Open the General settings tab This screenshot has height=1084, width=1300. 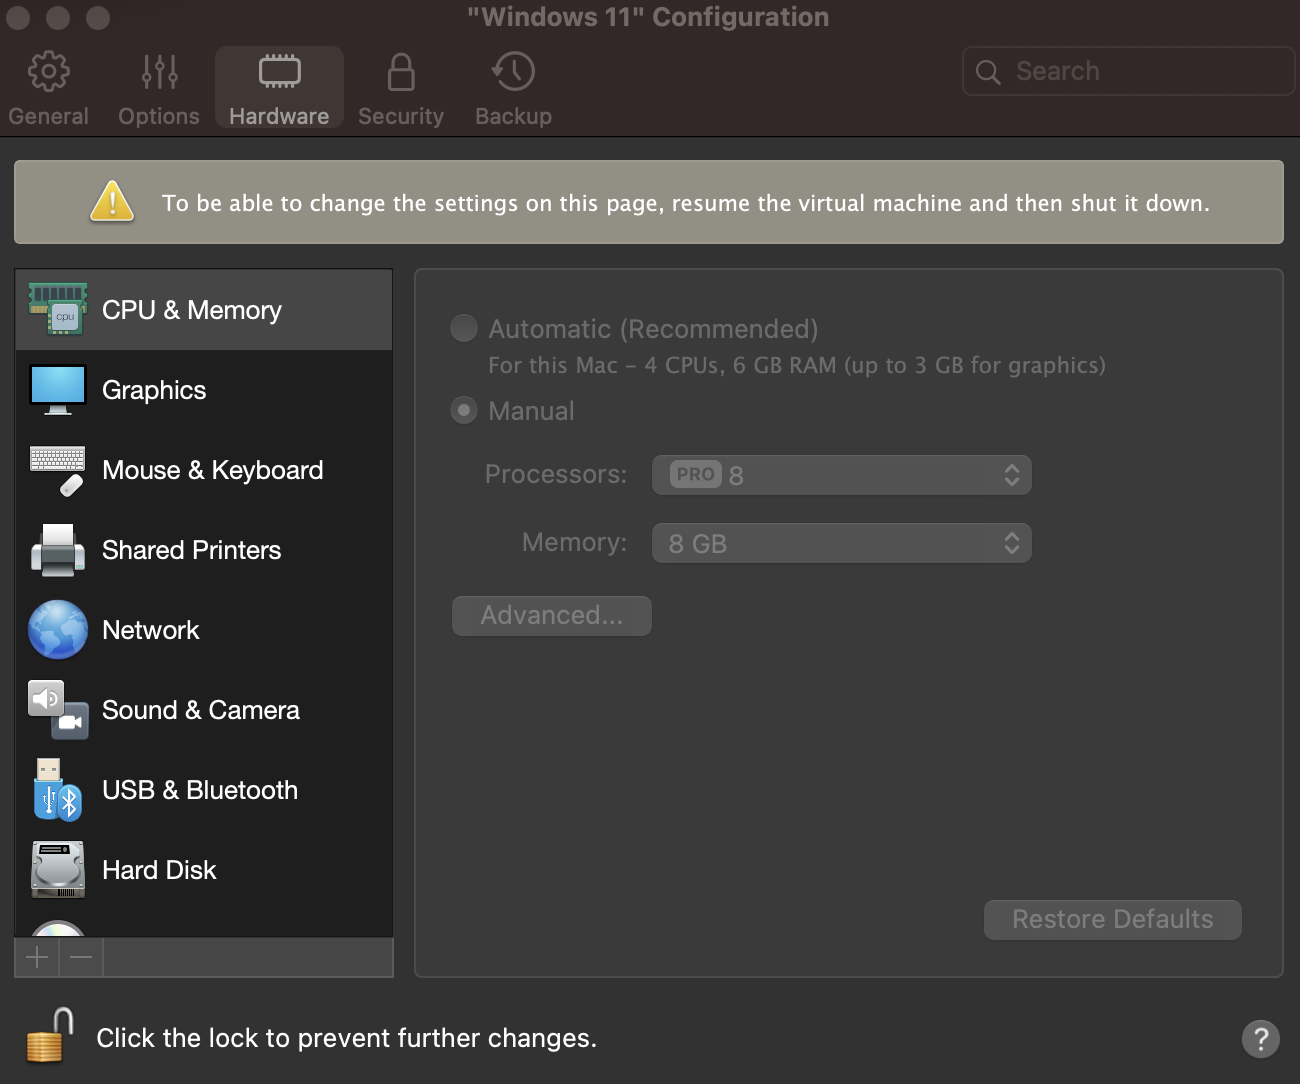coord(48,89)
